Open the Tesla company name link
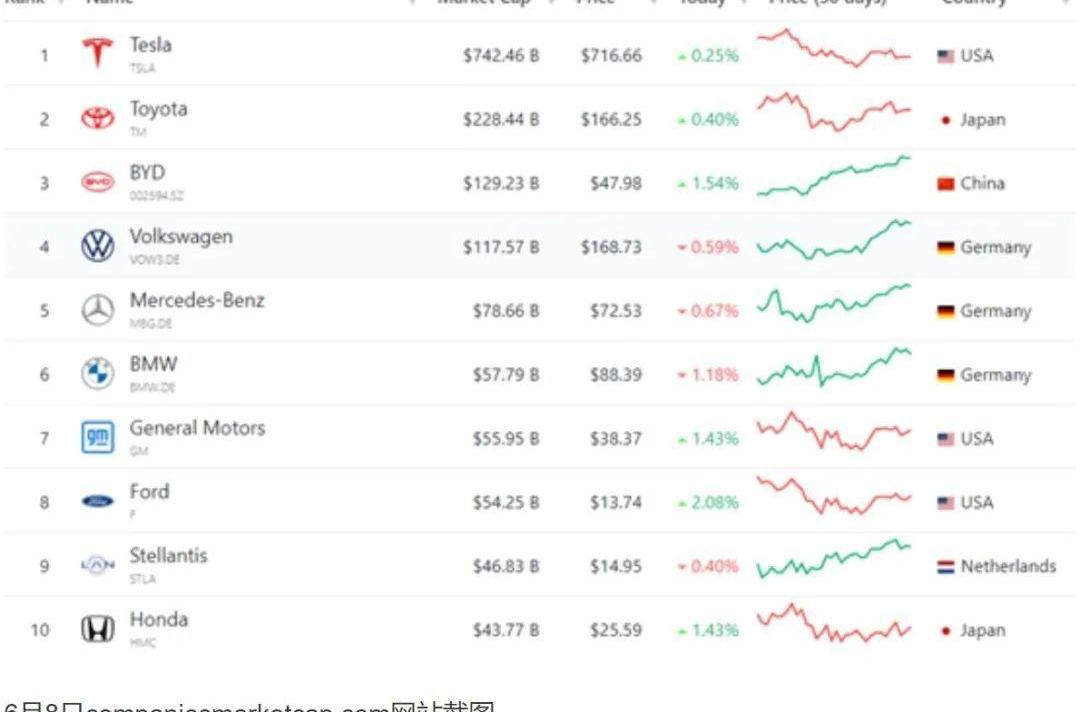Screen dimensions: 1080x712 pyautogui.click(x=151, y=45)
